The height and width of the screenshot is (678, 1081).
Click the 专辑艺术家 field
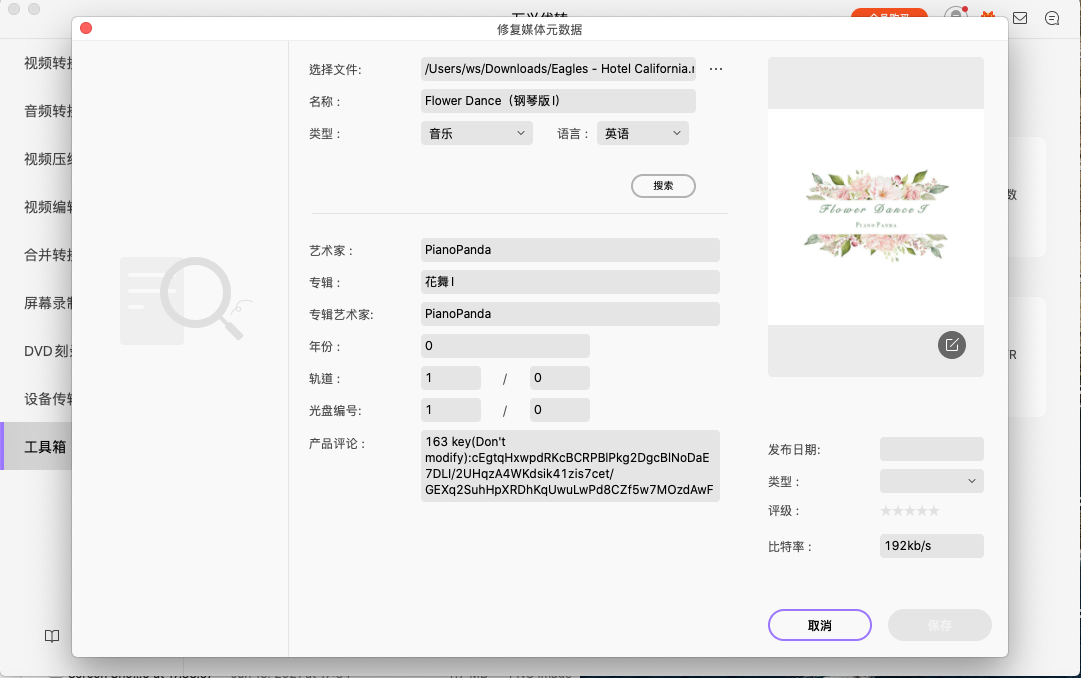pos(570,314)
